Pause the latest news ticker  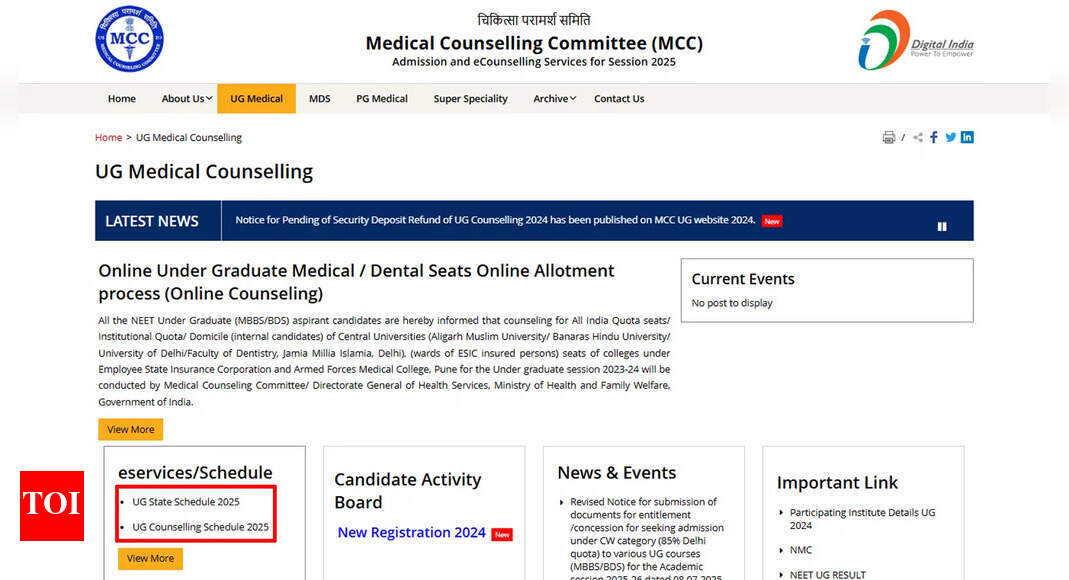point(942,227)
